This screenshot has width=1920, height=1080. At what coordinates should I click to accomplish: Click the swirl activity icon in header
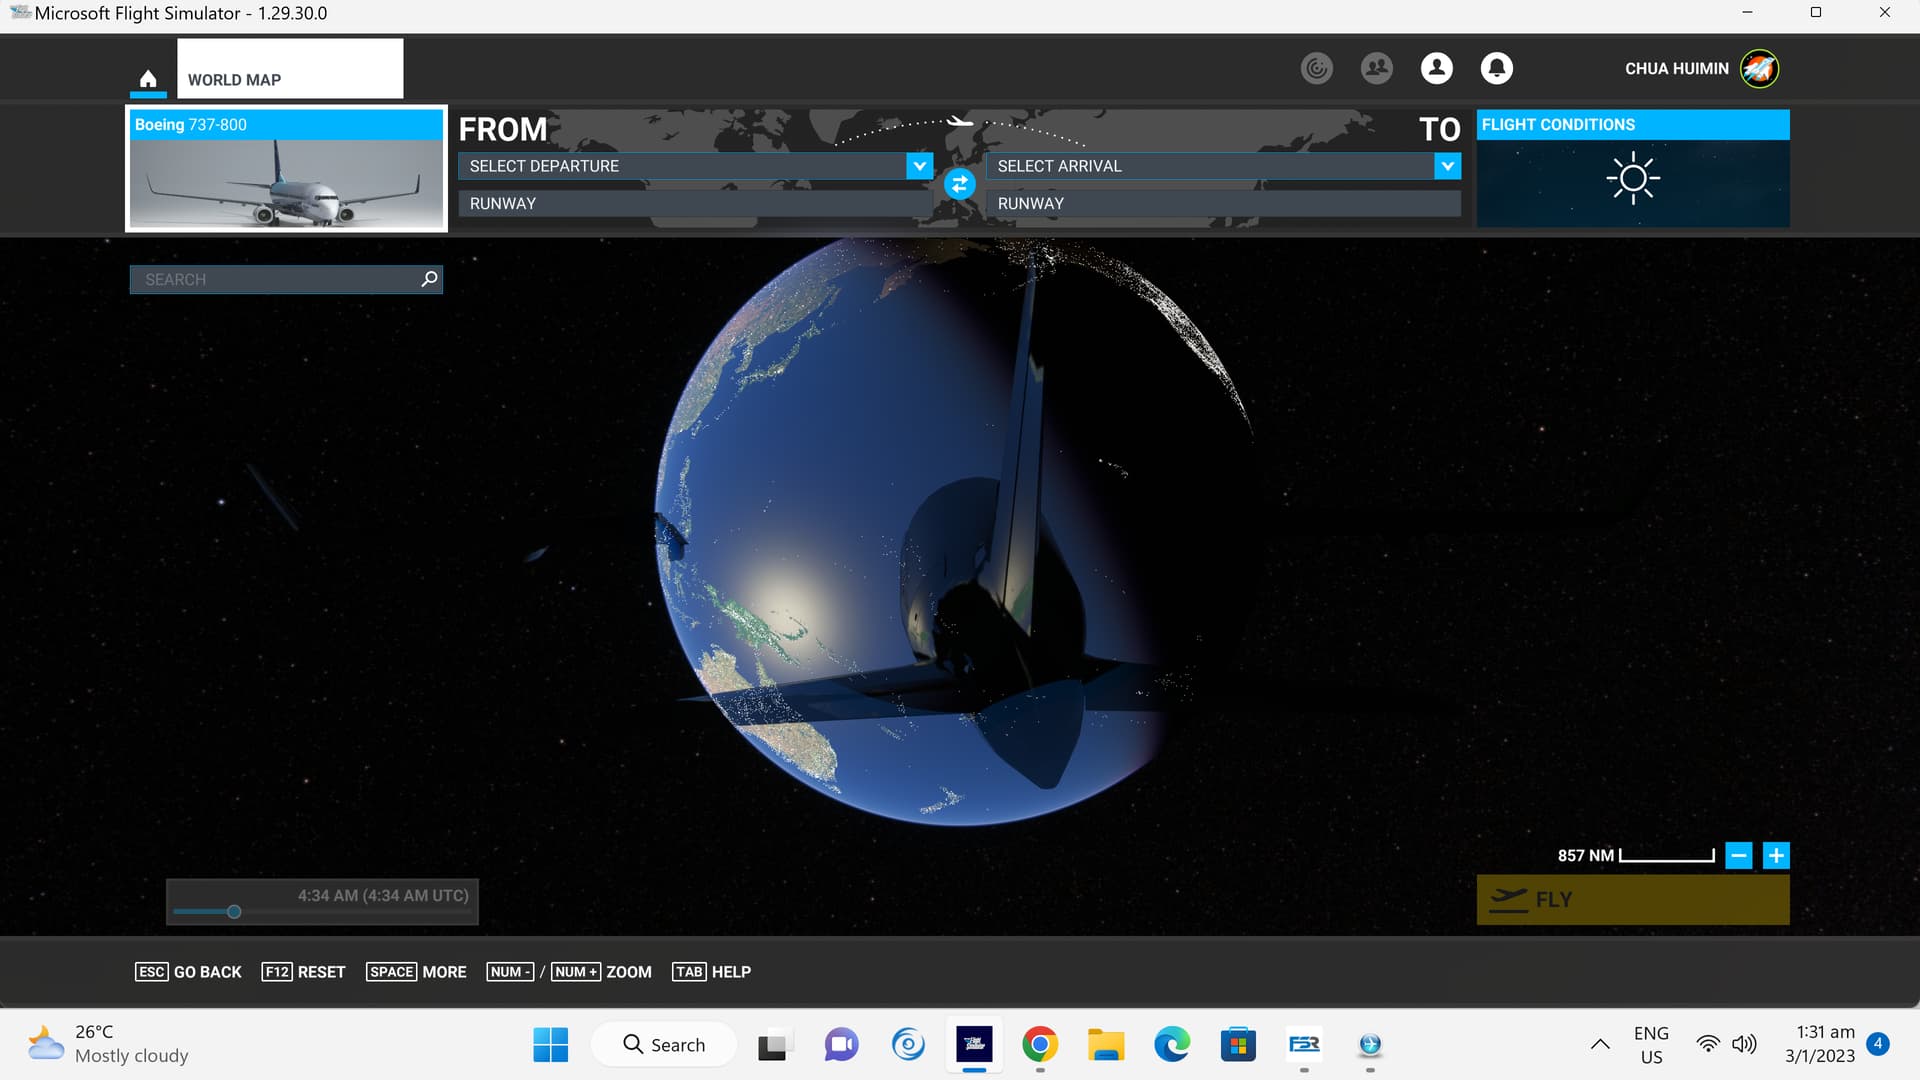(1316, 68)
